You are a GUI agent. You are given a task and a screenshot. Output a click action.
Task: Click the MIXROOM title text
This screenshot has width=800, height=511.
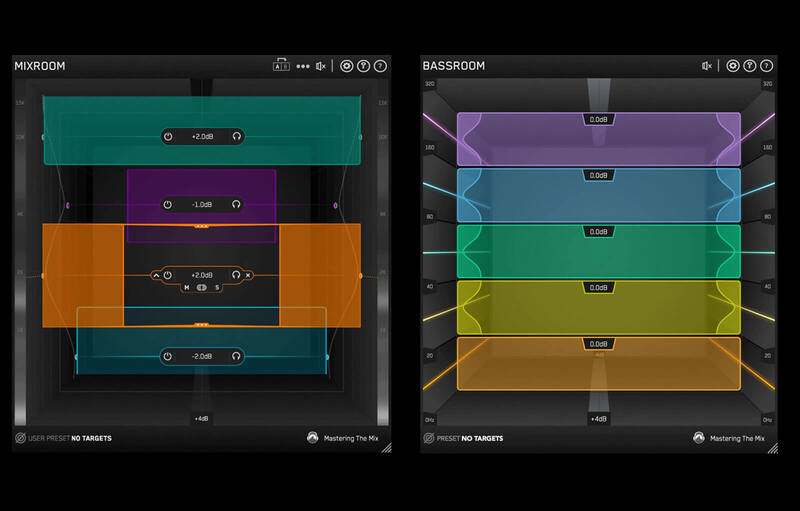click(x=40, y=66)
